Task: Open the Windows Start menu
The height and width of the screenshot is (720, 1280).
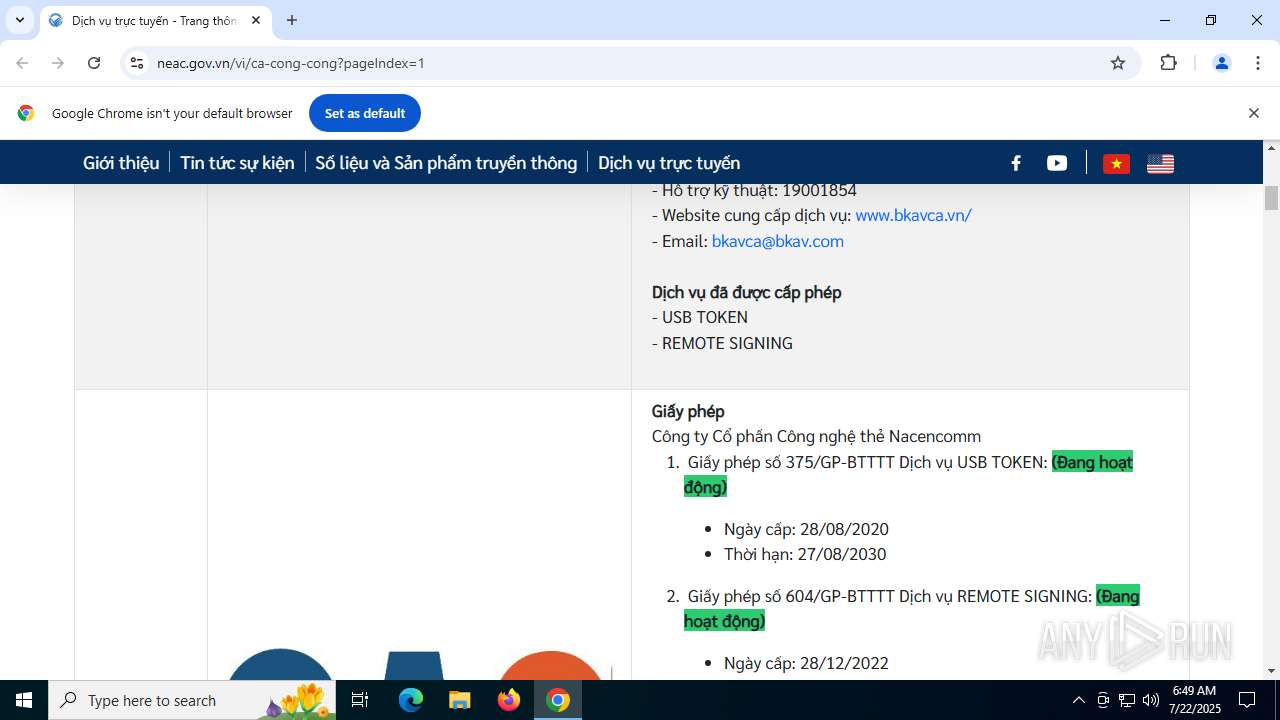Action: (24, 700)
